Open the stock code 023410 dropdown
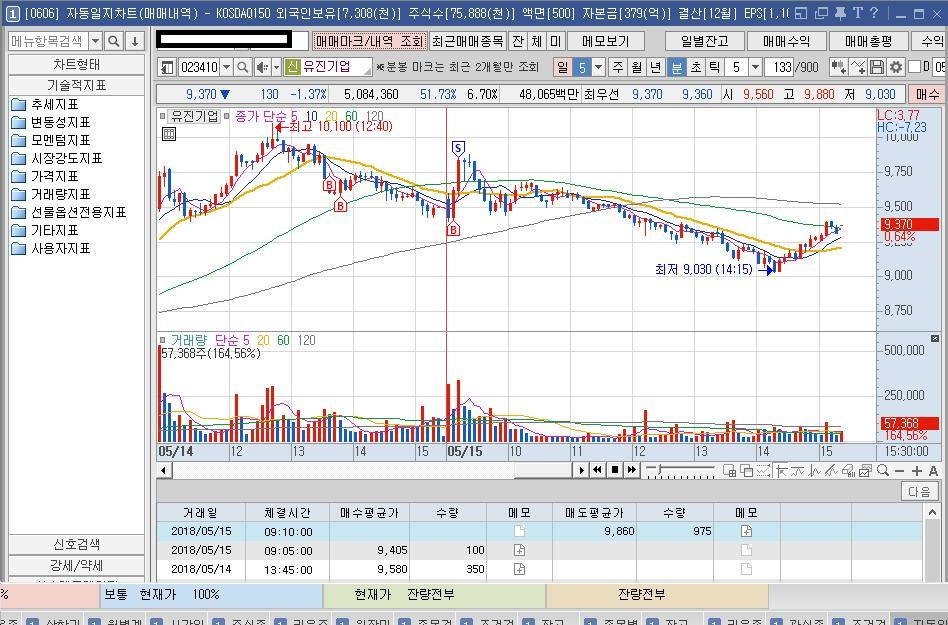The width and height of the screenshot is (948, 625). coord(226,67)
